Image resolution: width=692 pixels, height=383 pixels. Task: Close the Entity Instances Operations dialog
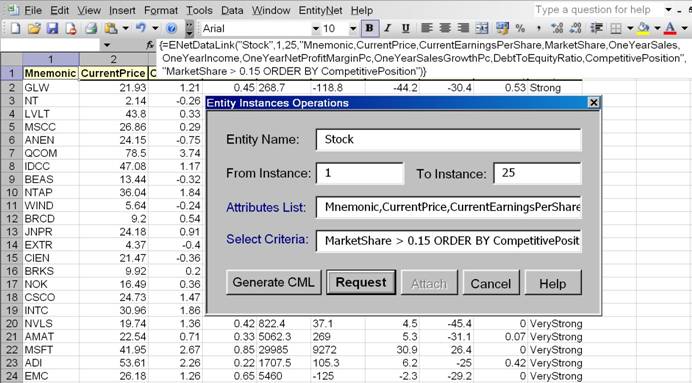pyautogui.click(x=594, y=103)
